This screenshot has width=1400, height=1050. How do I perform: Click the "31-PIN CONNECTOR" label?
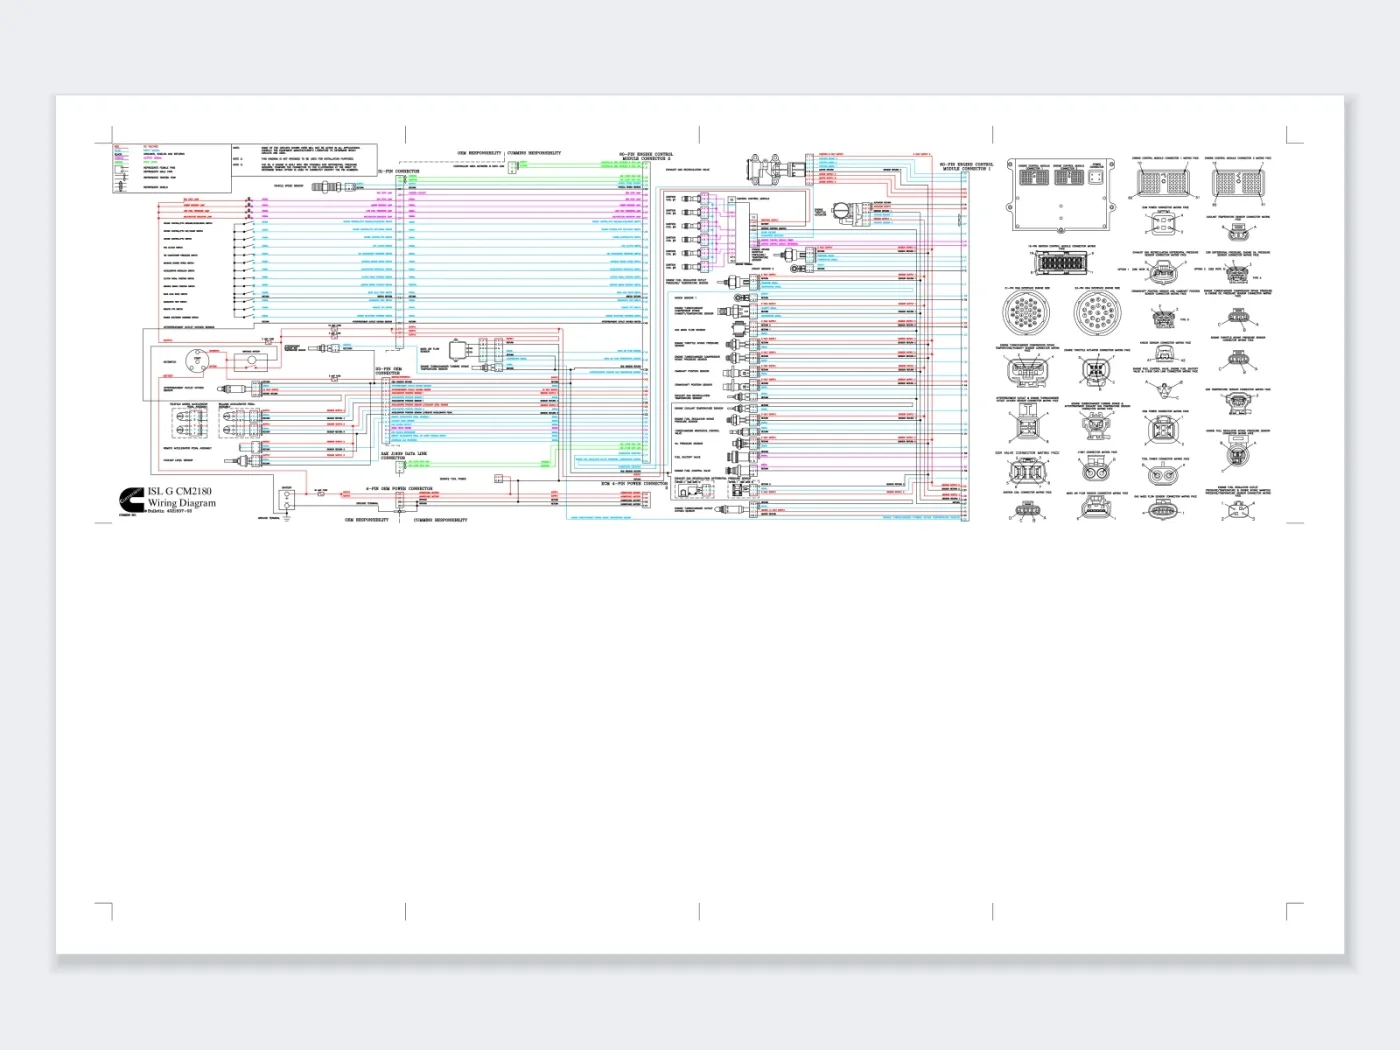[x=399, y=171]
